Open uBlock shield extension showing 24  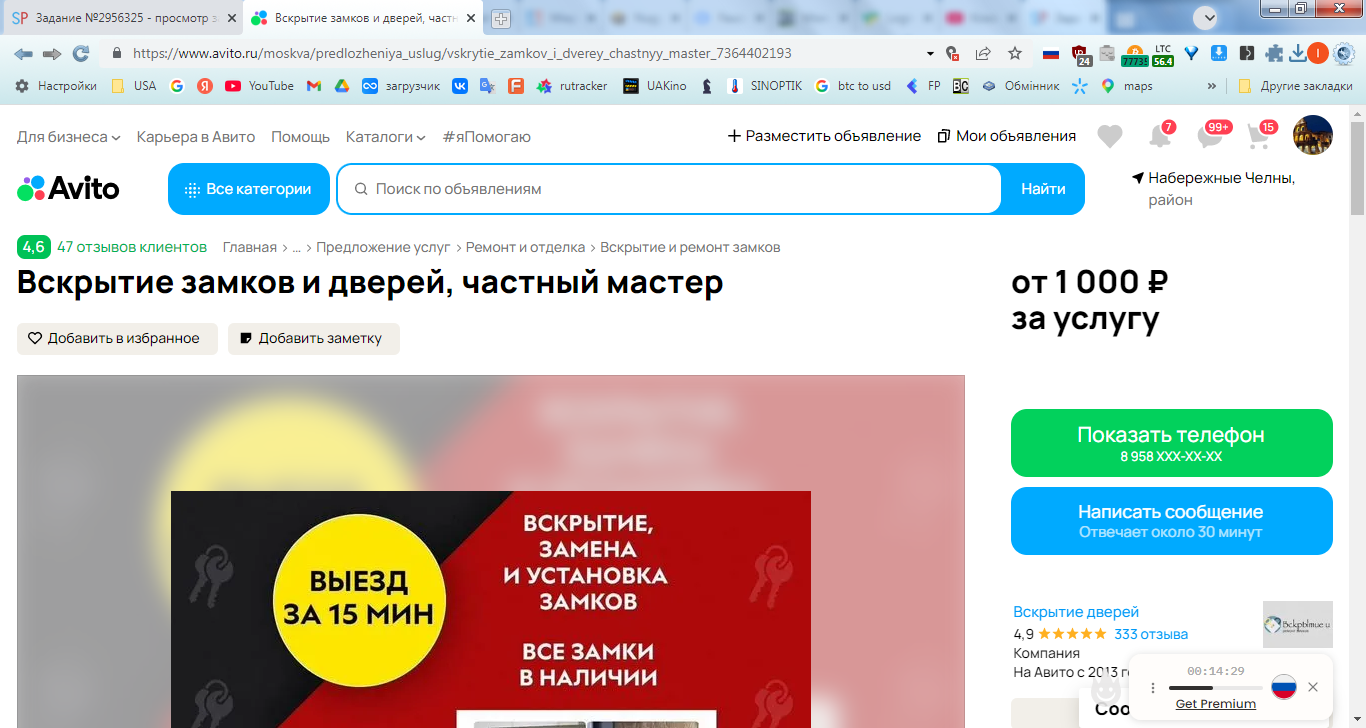1081,54
